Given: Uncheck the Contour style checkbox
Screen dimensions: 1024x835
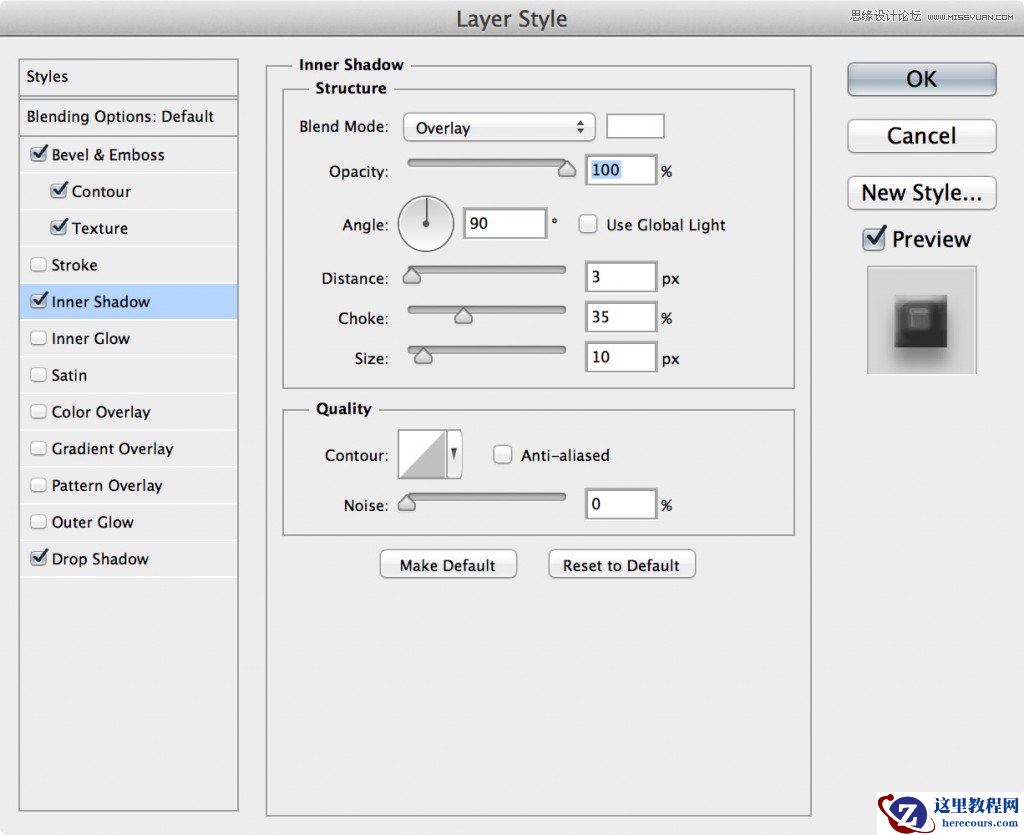Looking at the screenshot, I should coord(59,191).
